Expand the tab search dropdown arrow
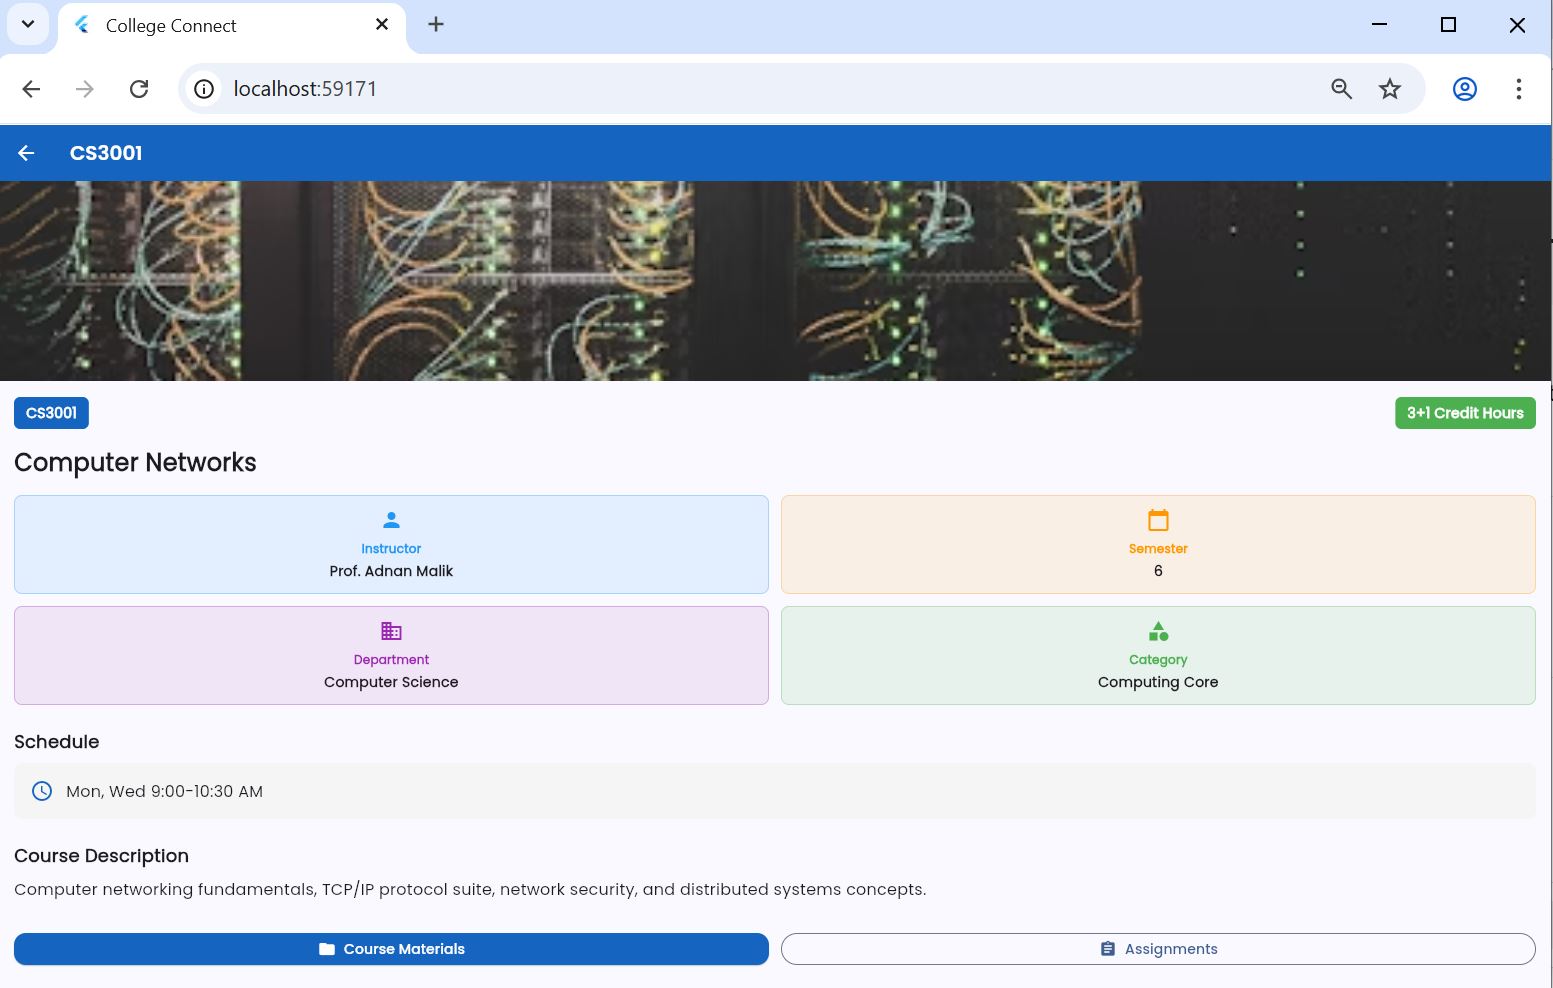1553x988 pixels. (x=28, y=24)
